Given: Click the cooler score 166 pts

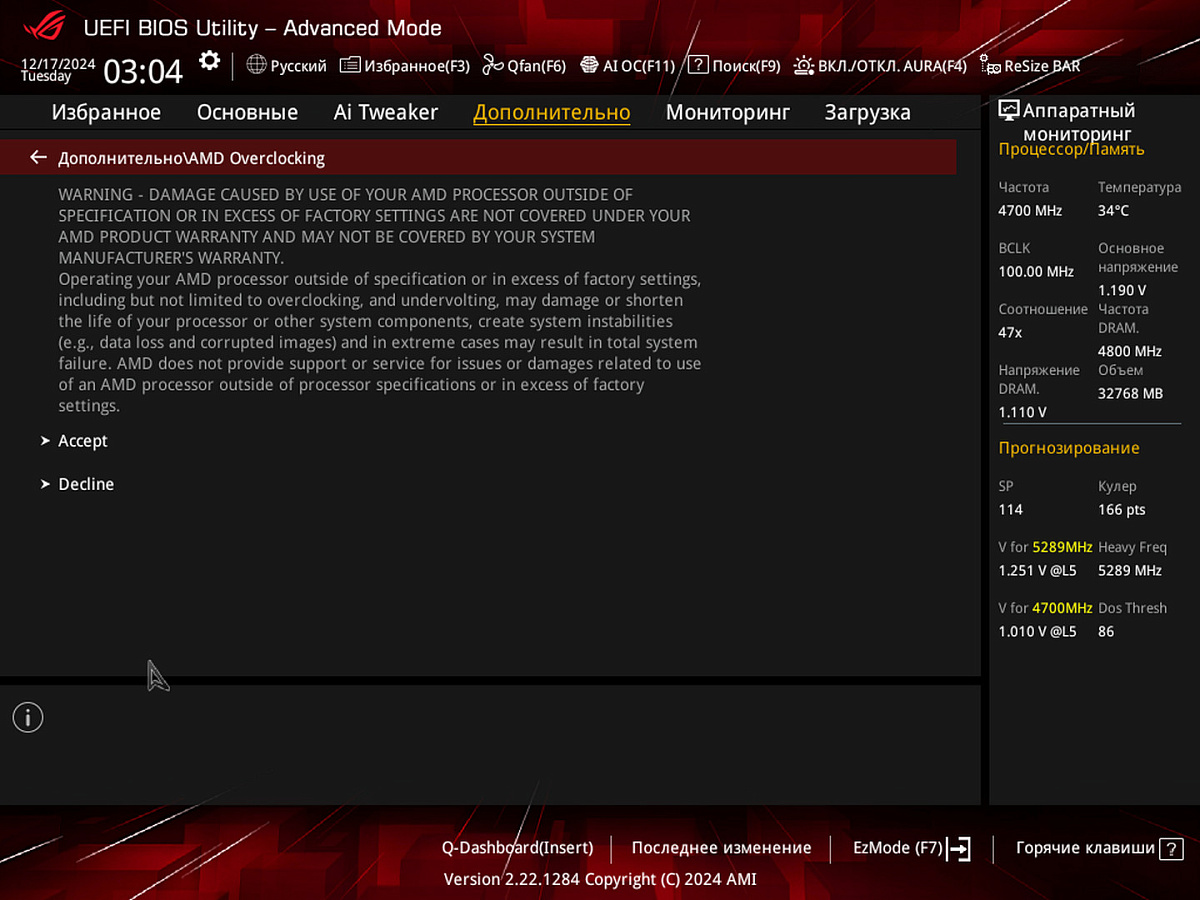Looking at the screenshot, I should click(1122, 510).
